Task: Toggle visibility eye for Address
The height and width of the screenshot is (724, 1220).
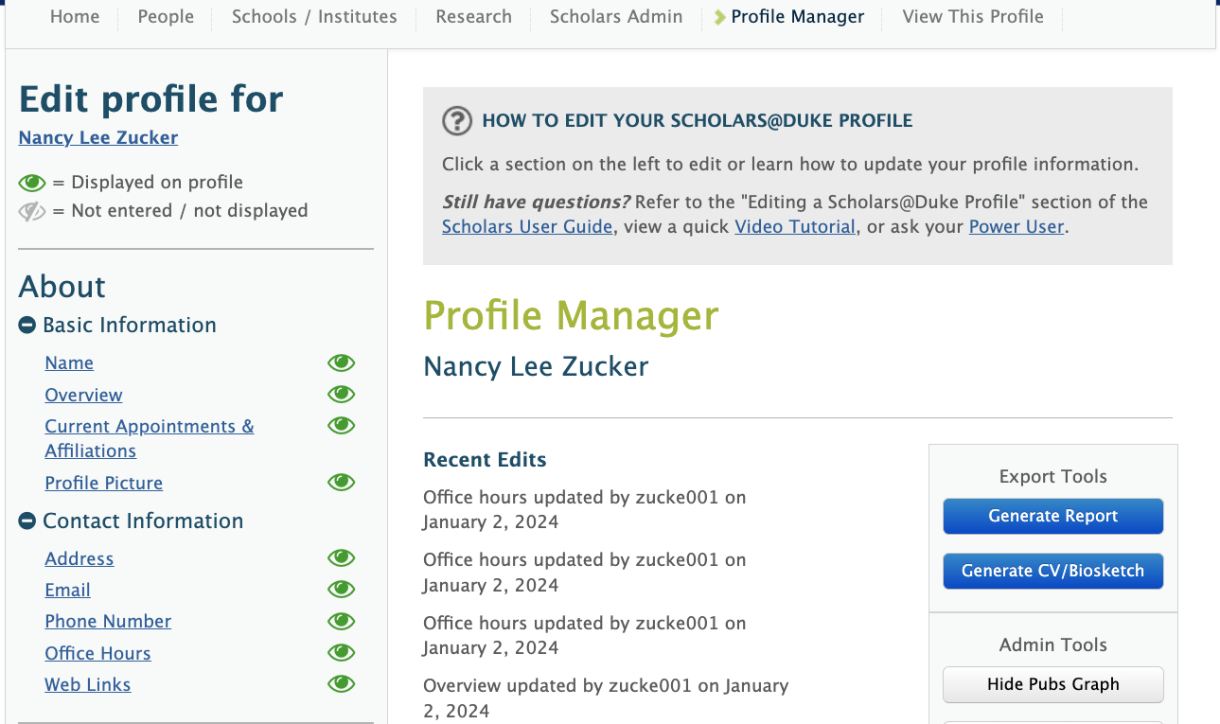Action: click(341, 558)
